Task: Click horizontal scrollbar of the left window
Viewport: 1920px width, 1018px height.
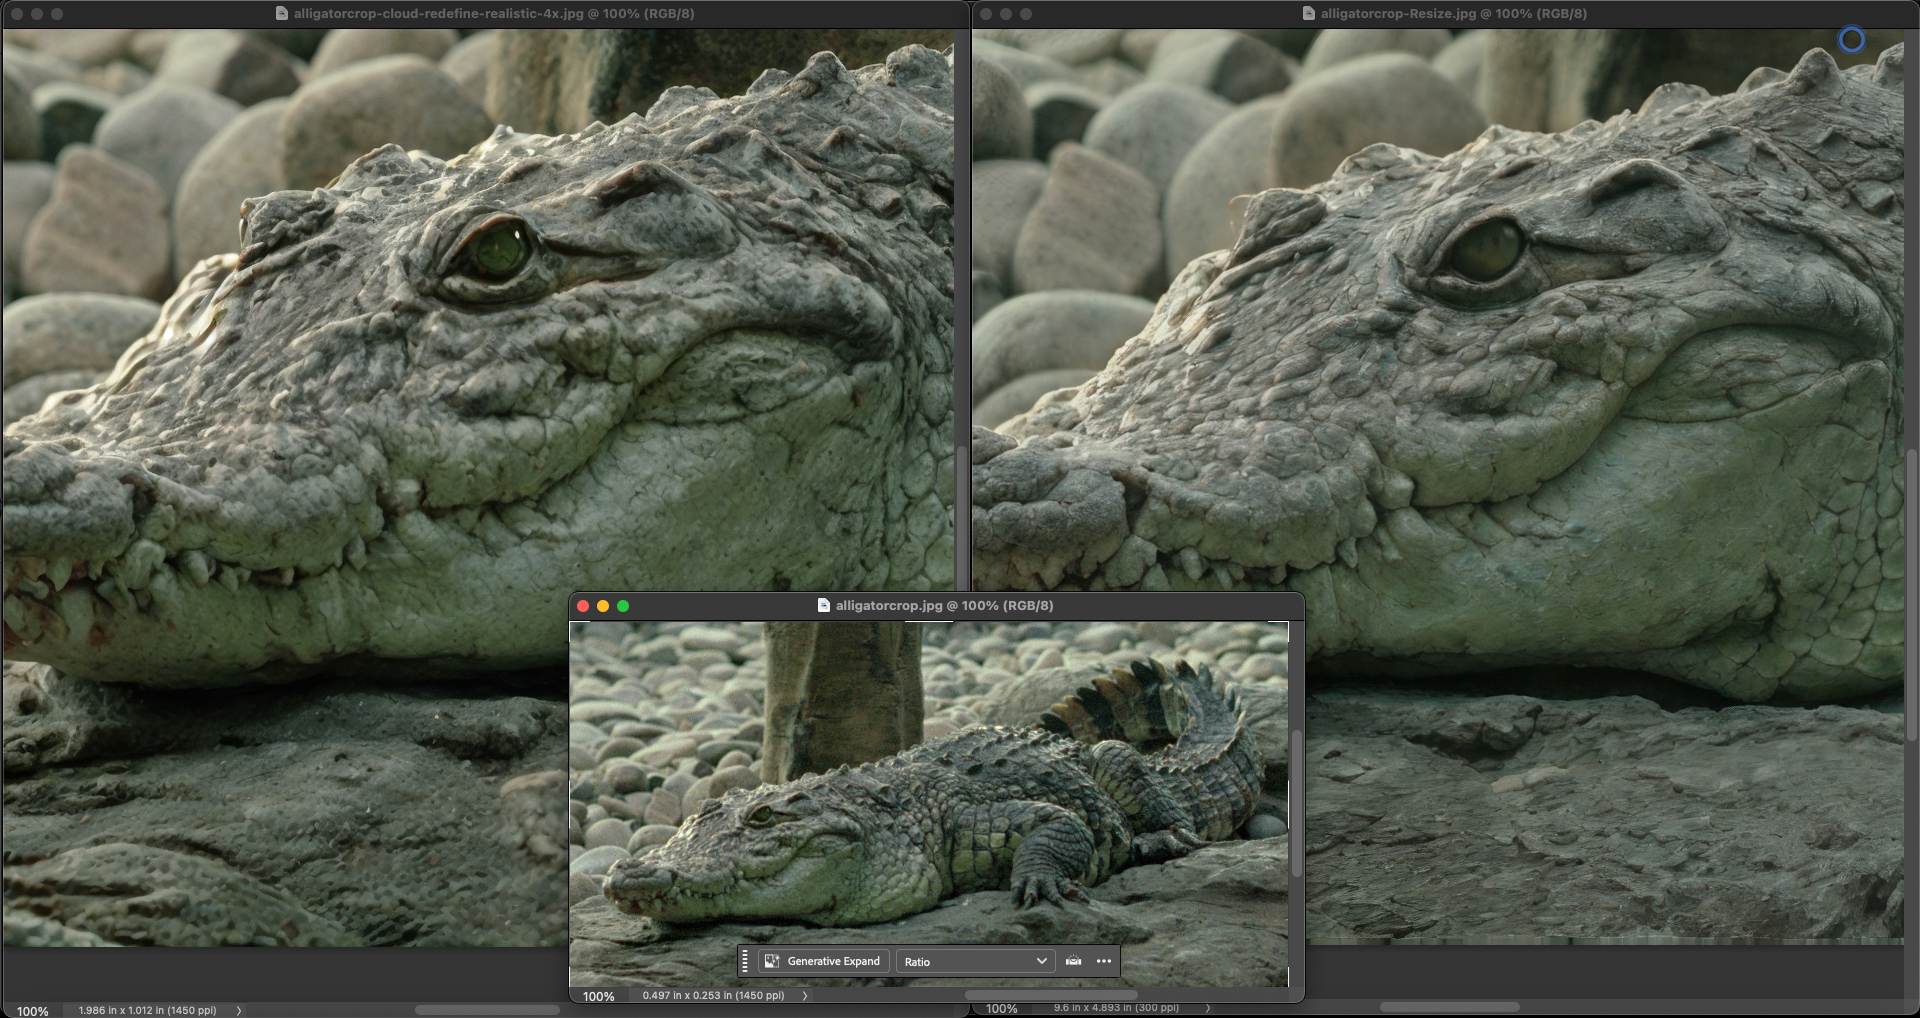Action: point(487,1010)
